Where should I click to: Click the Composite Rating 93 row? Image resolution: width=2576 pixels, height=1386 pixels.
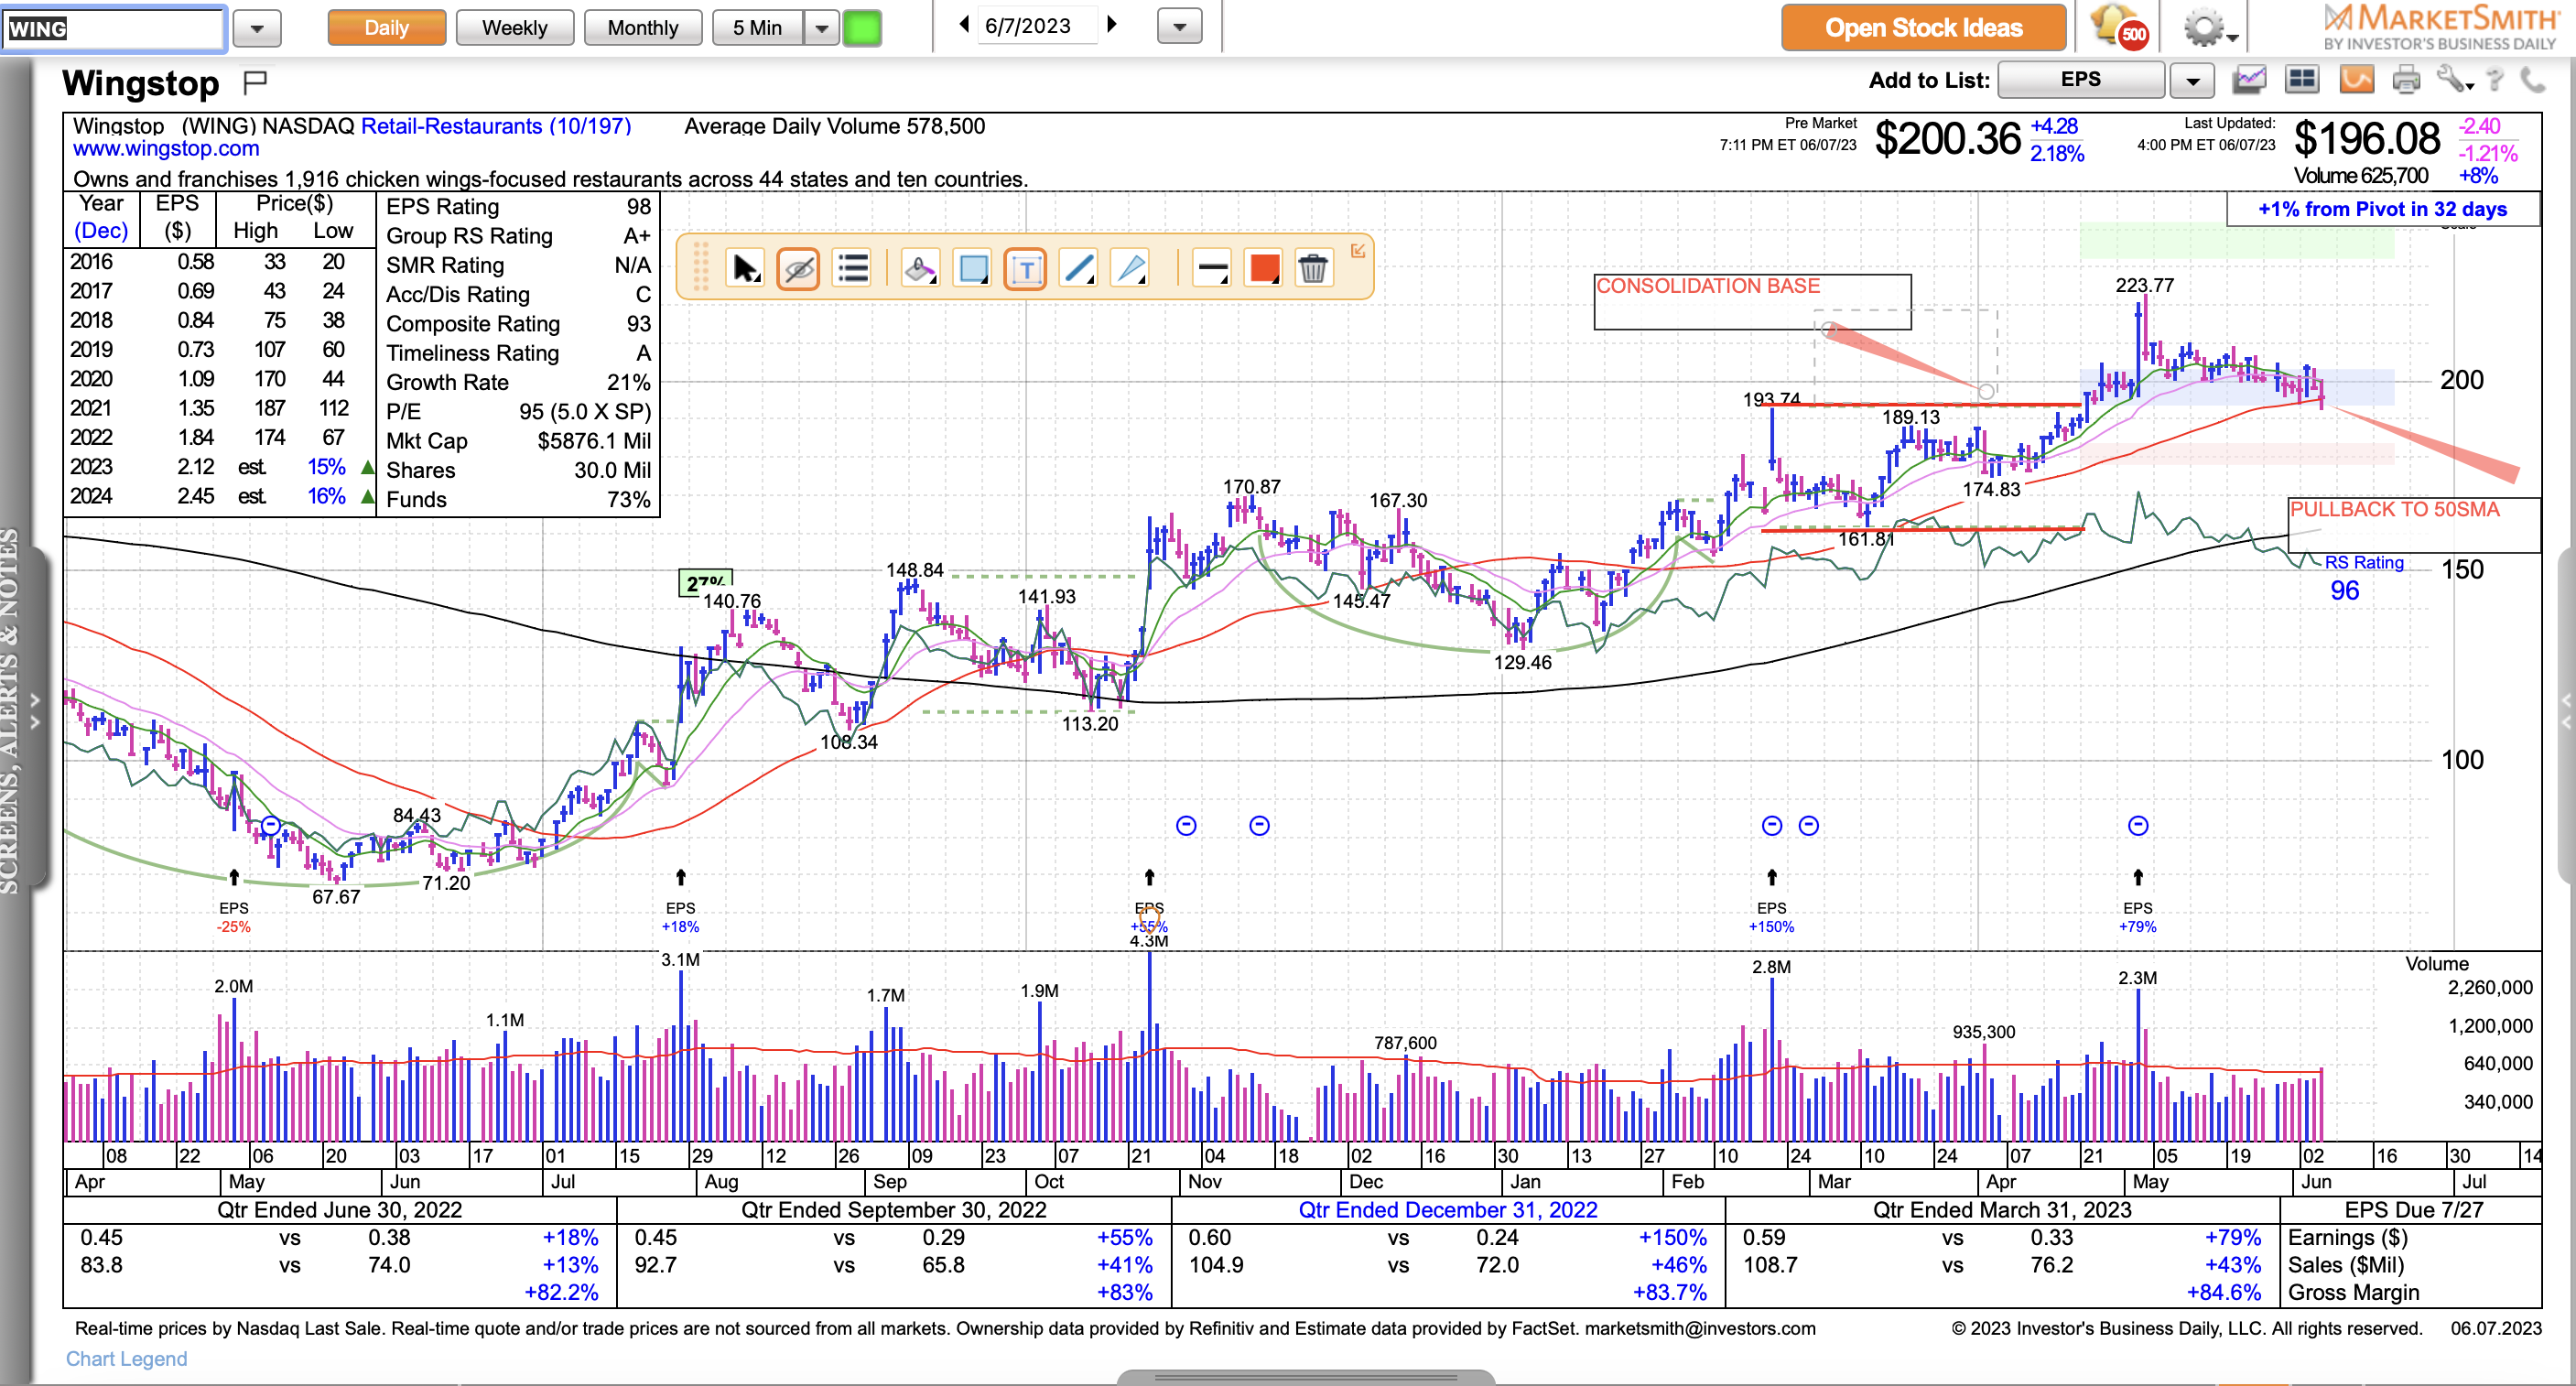coord(518,324)
